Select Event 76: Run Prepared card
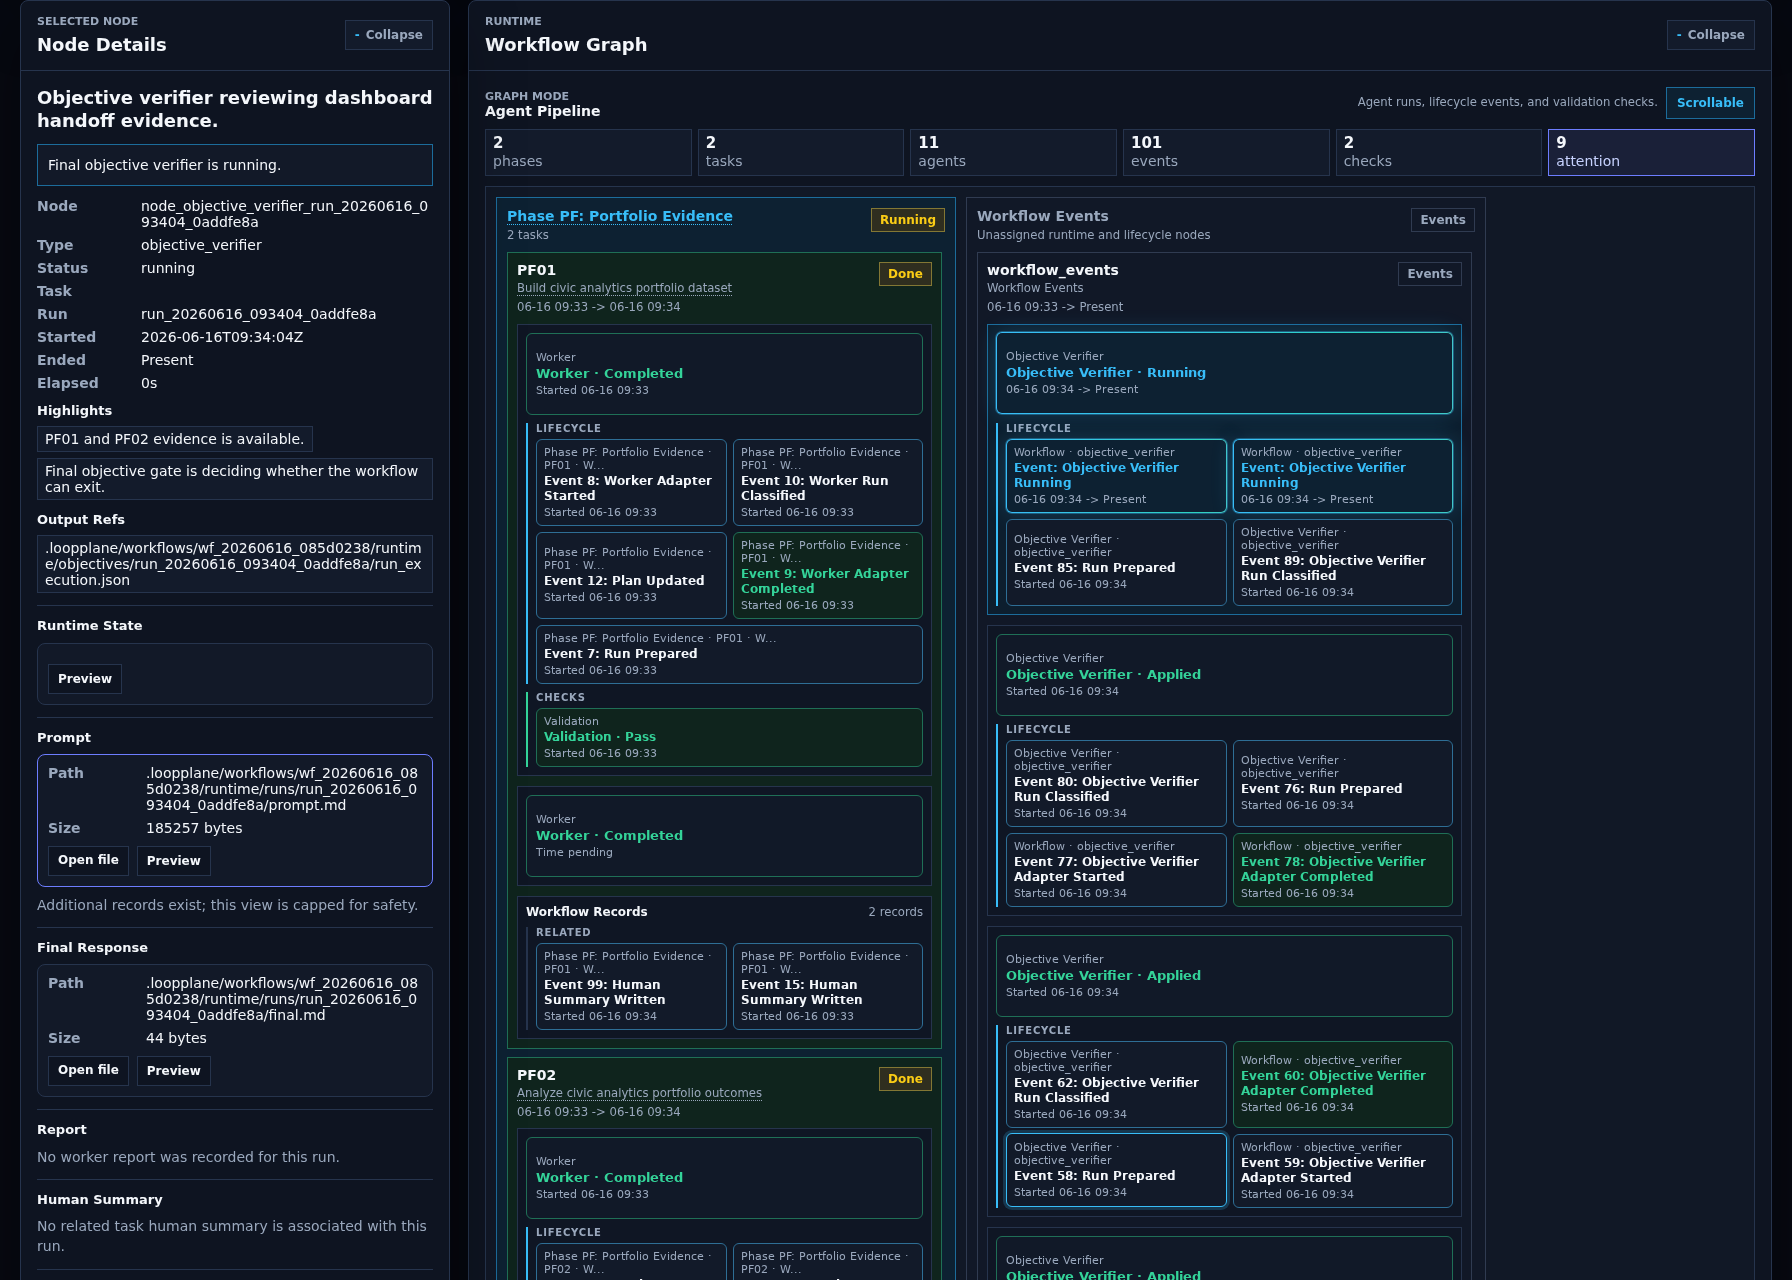This screenshot has height=1280, width=1792. click(1343, 783)
